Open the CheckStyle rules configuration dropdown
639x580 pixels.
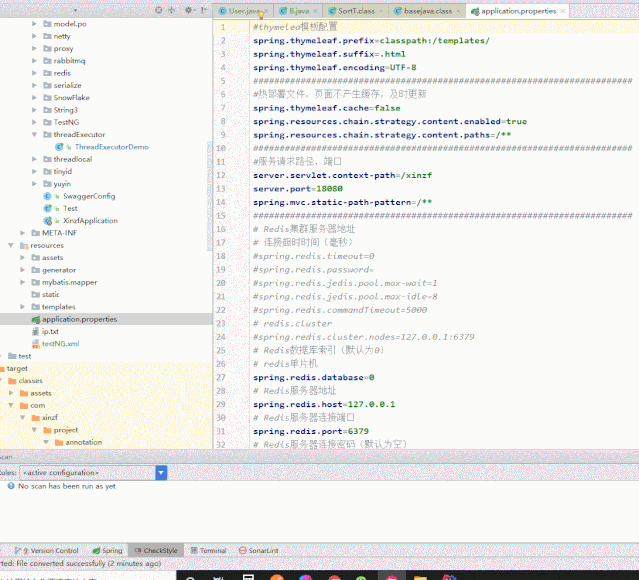(161, 472)
